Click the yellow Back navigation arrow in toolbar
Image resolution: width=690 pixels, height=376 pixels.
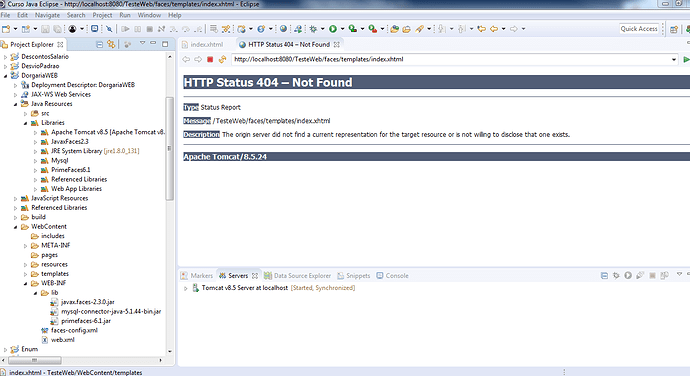(x=494, y=29)
